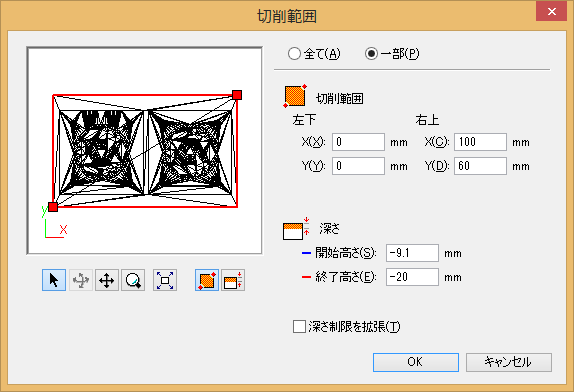Click the 切削範囲 orange area icon
The height and width of the screenshot is (392, 574).
tap(295, 96)
